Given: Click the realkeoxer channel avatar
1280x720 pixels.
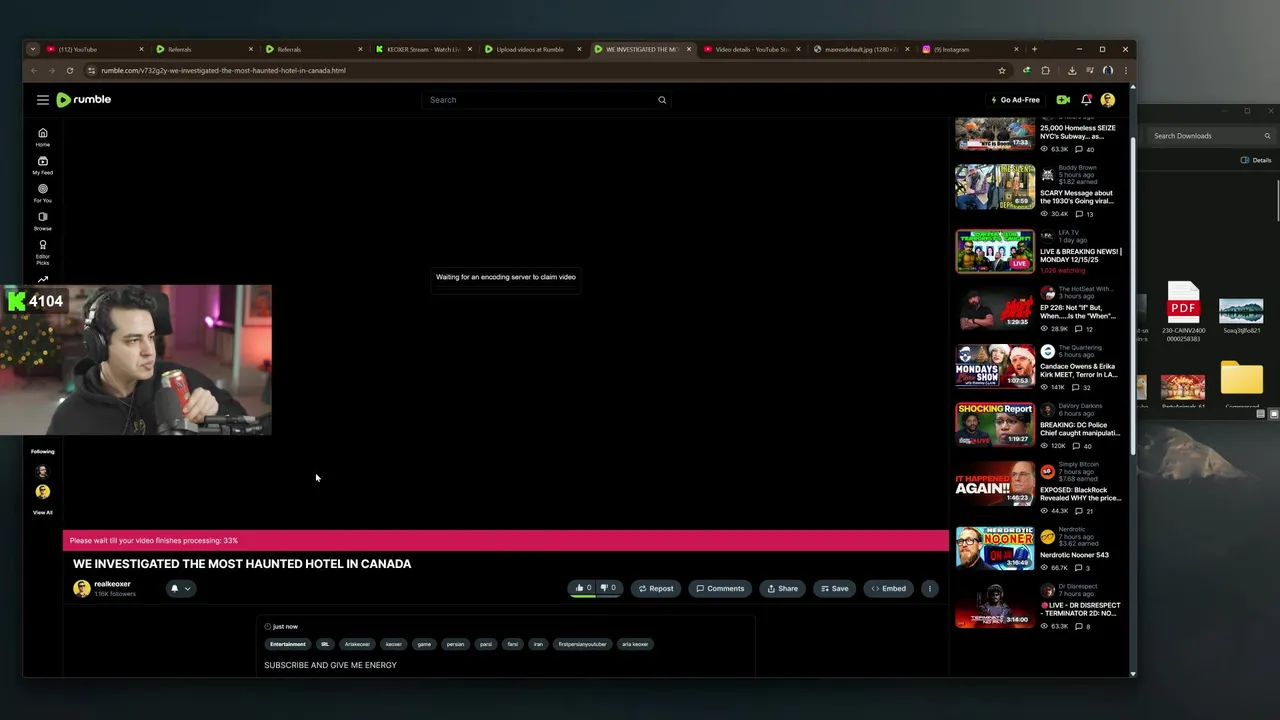Looking at the screenshot, I should pos(82,588).
